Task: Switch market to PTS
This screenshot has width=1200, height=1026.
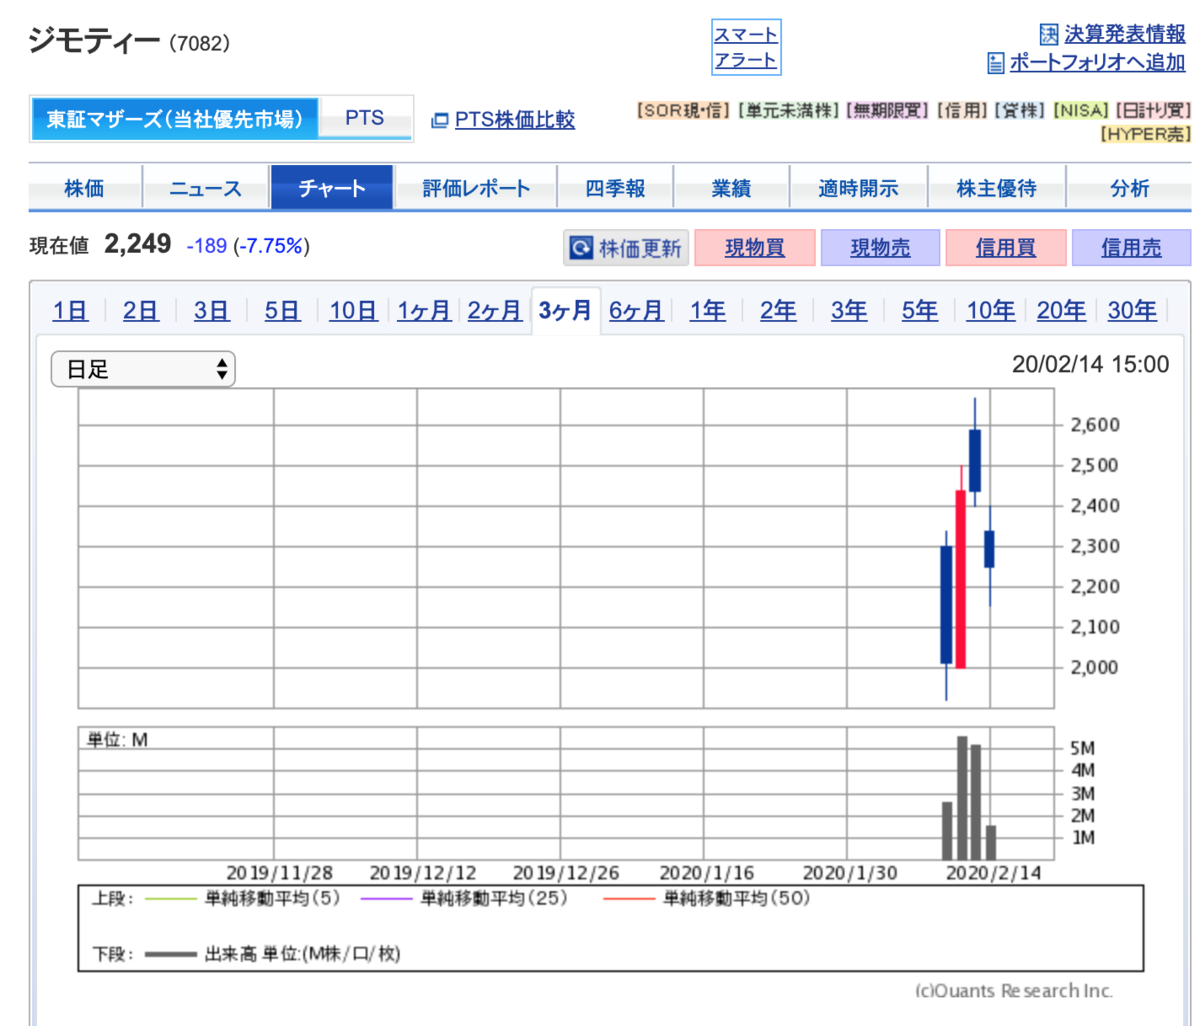Action: (365, 118)
